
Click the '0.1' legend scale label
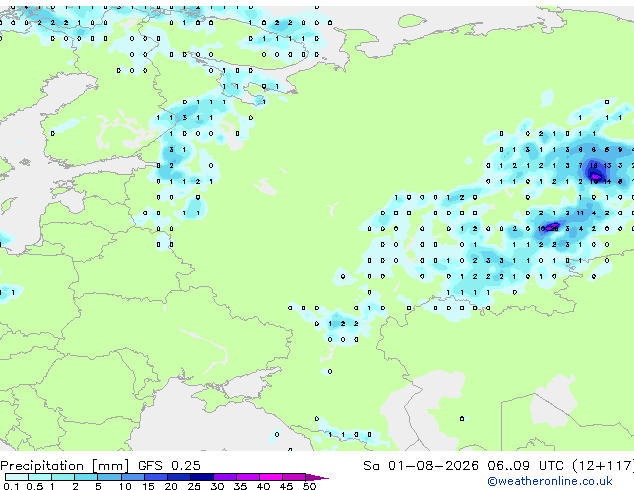coord(12,486)
